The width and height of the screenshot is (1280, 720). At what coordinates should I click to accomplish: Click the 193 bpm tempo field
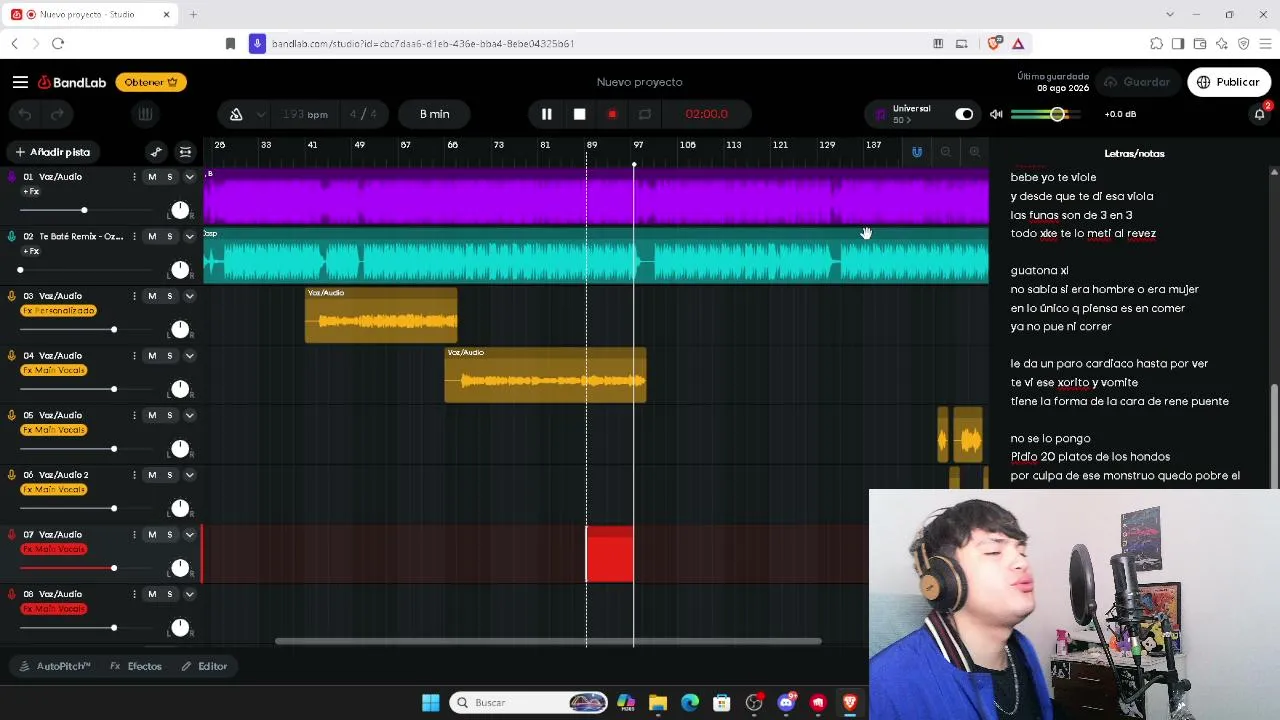(304, 114)
